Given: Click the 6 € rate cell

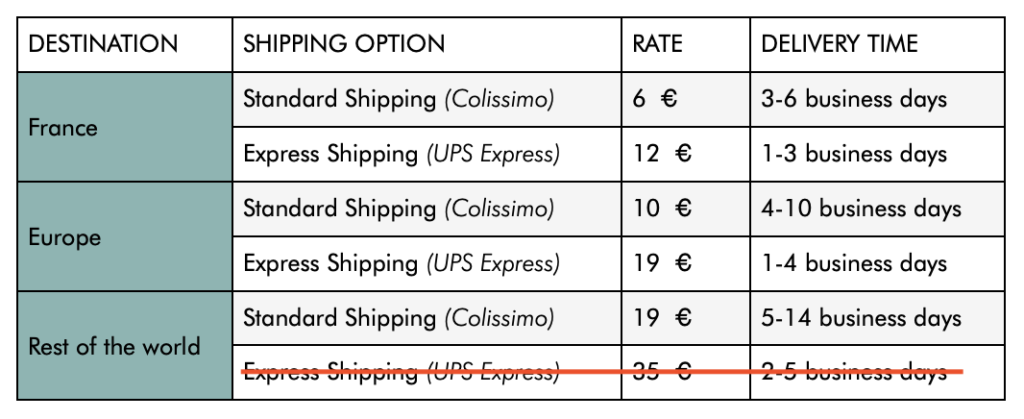Looking at the screenshot, I should (x=686, y=100).
